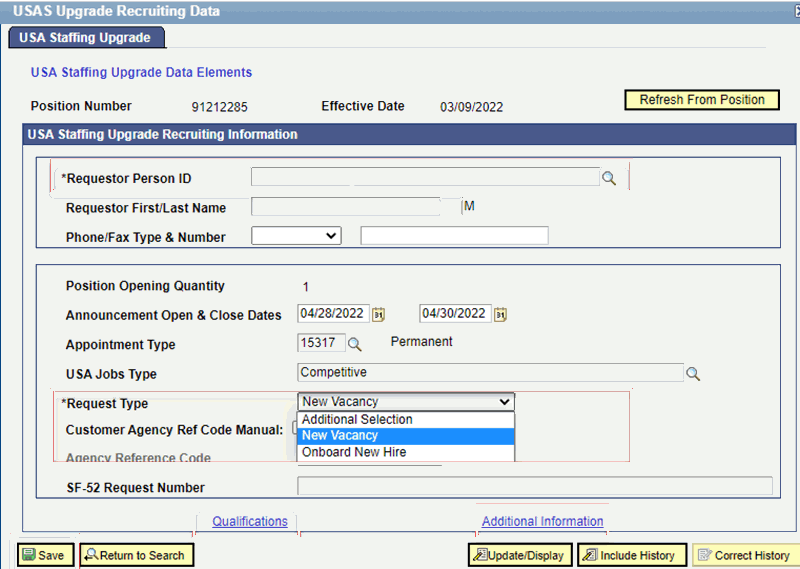Screen dimensions: 800x569
Task: Click Include History button
Action: pos(632,555)
